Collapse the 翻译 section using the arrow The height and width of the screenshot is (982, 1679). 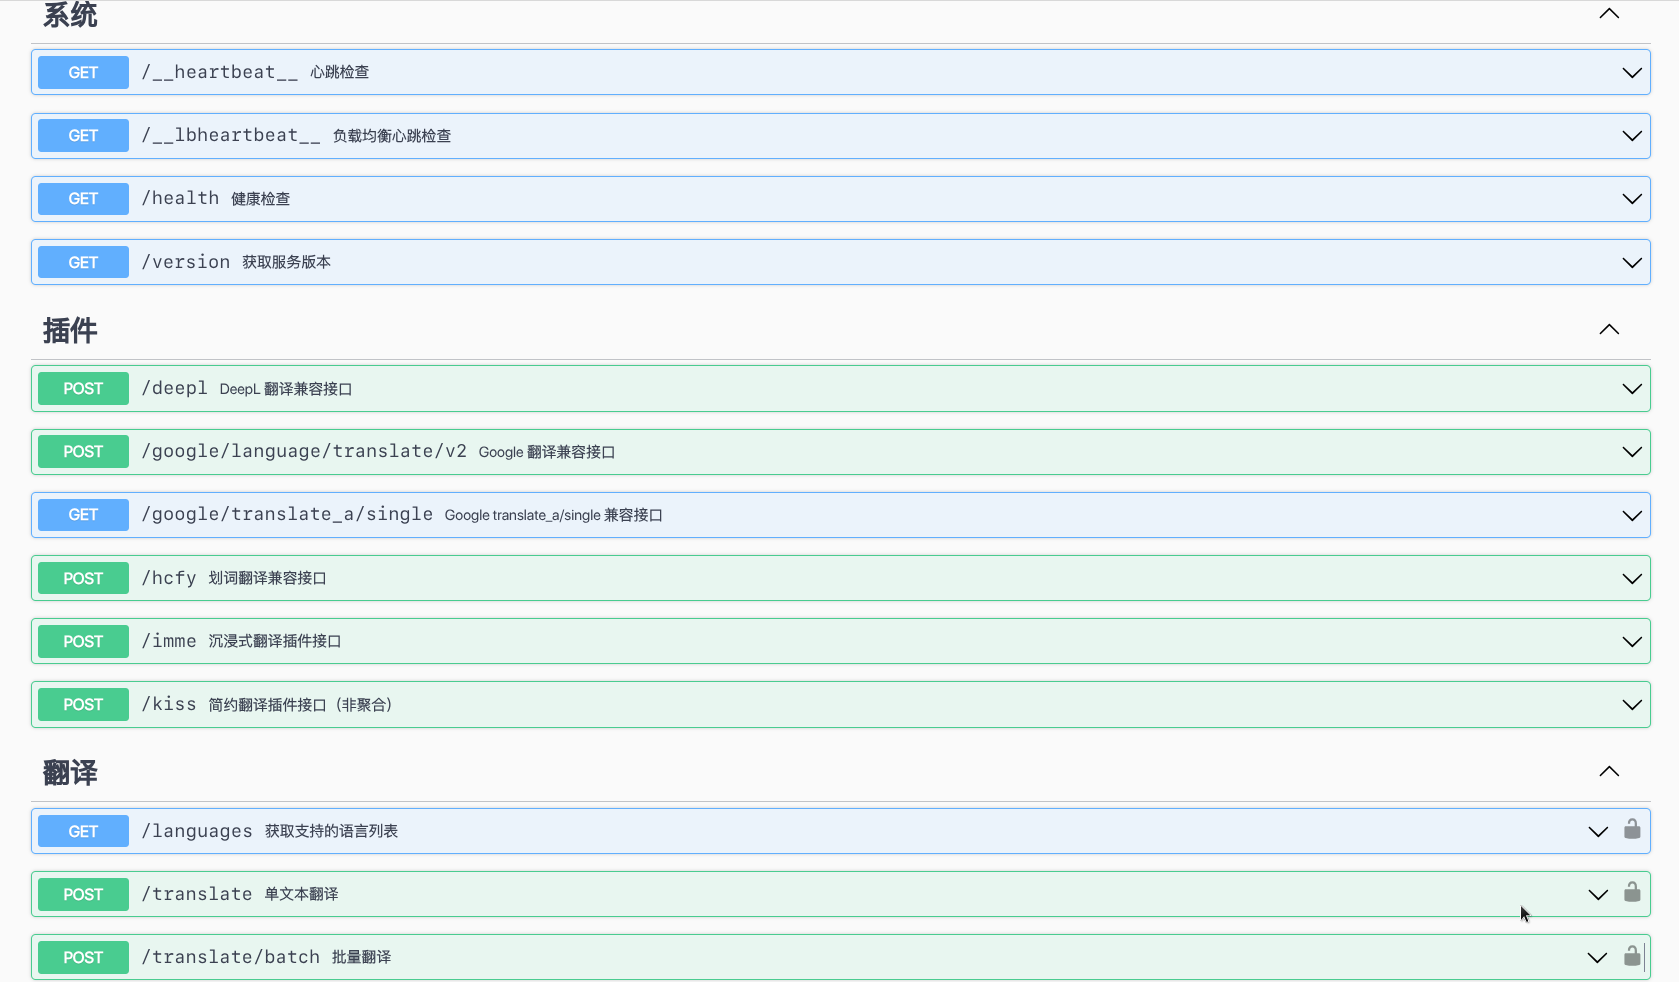click(x=1609, y=772)
